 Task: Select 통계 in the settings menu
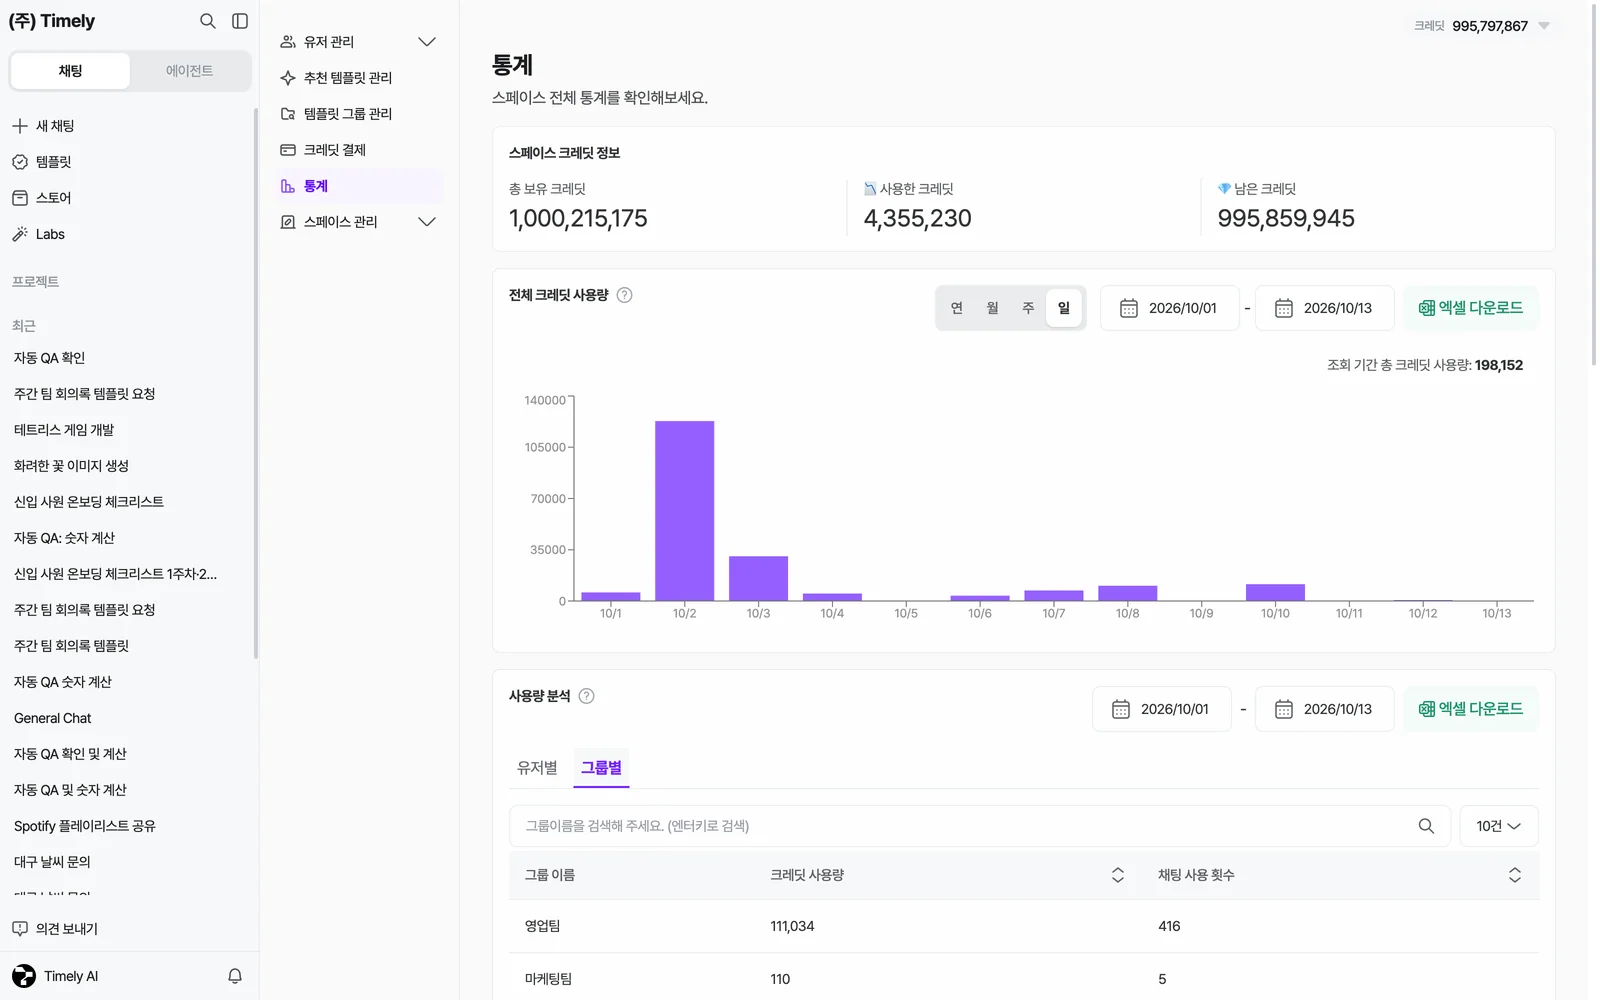coord(360,186)
